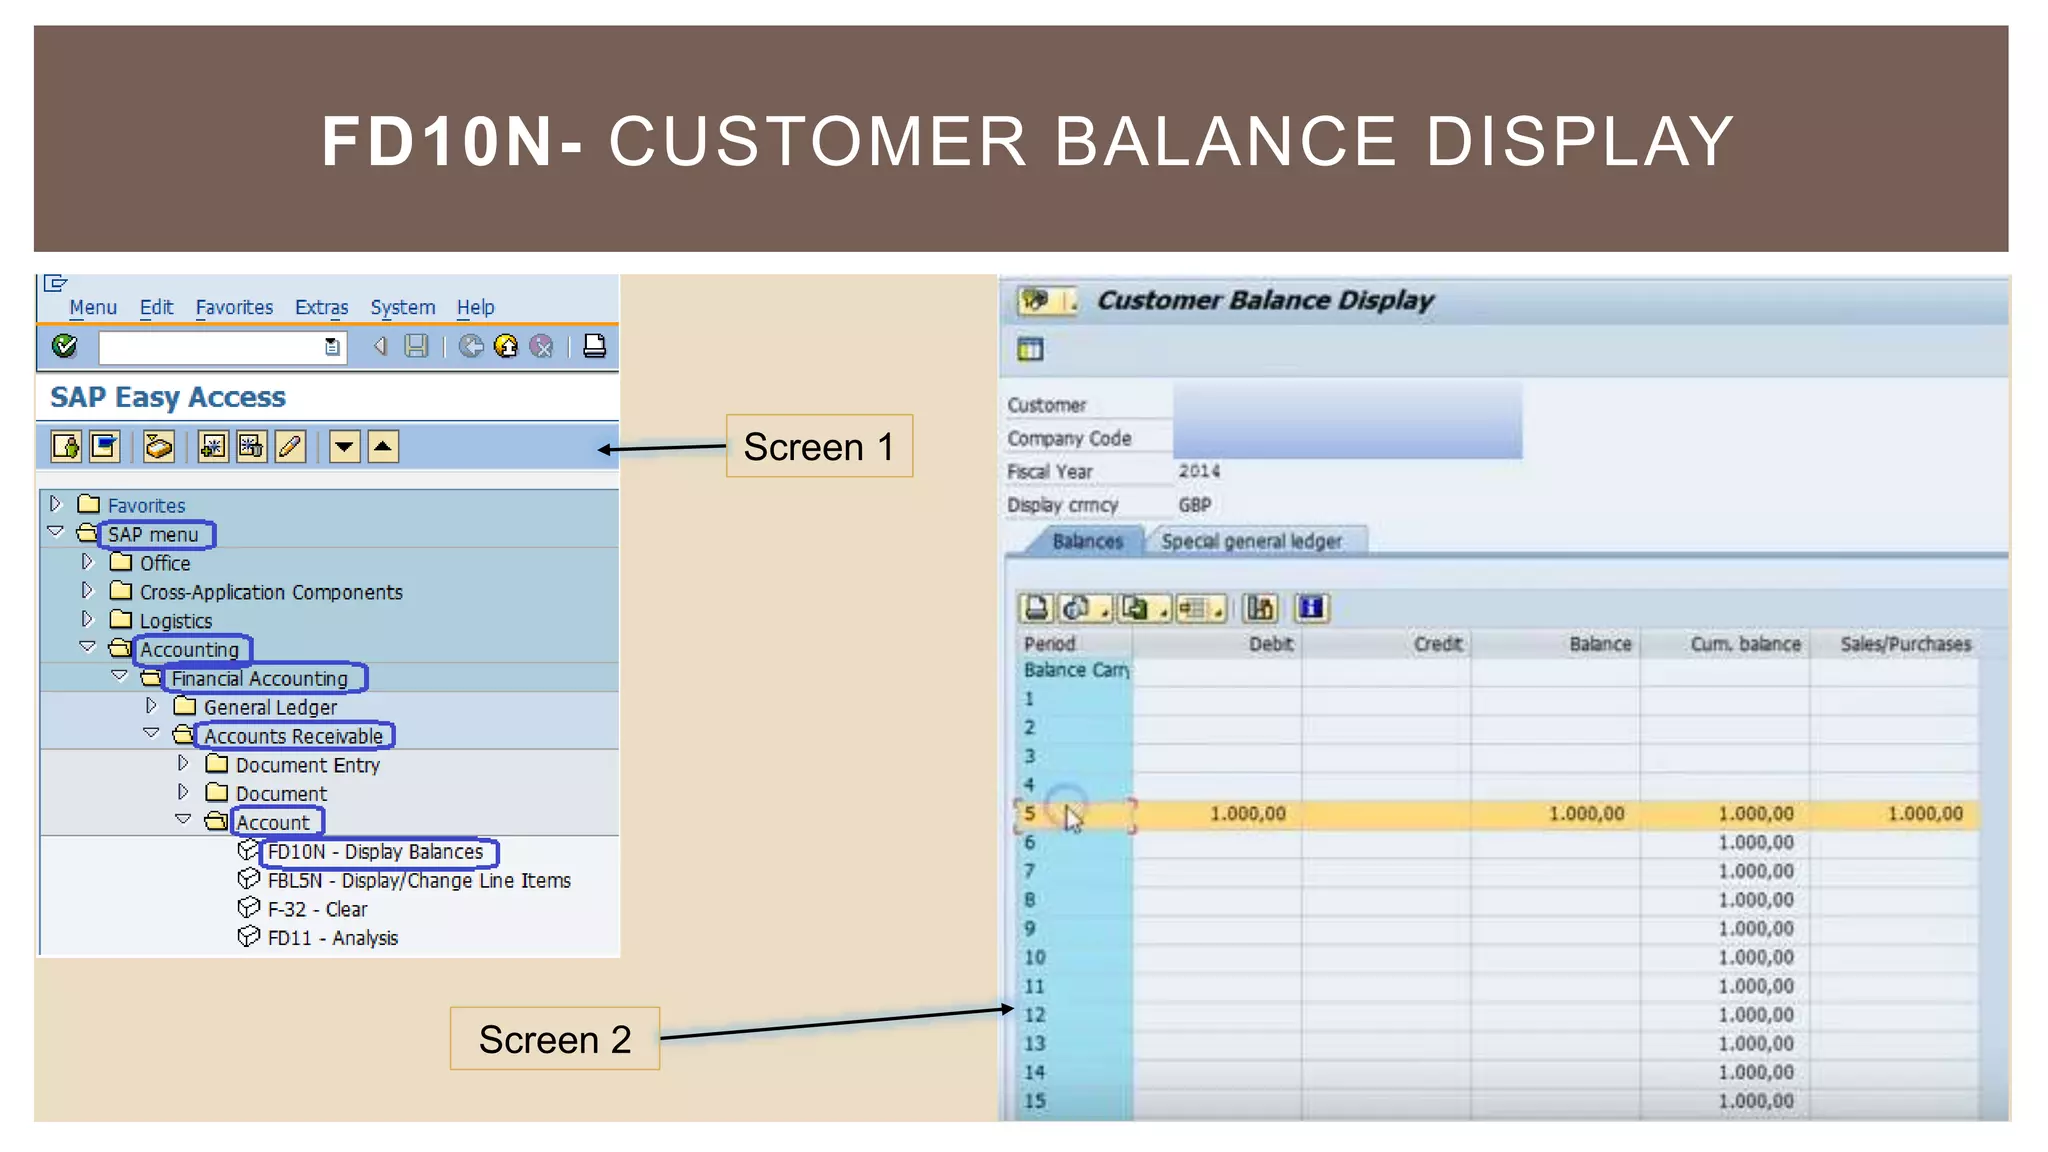The width and height of the screenshot is (2048, 1152).
Task: Open the Edit menu
Action: coord(156,307)
